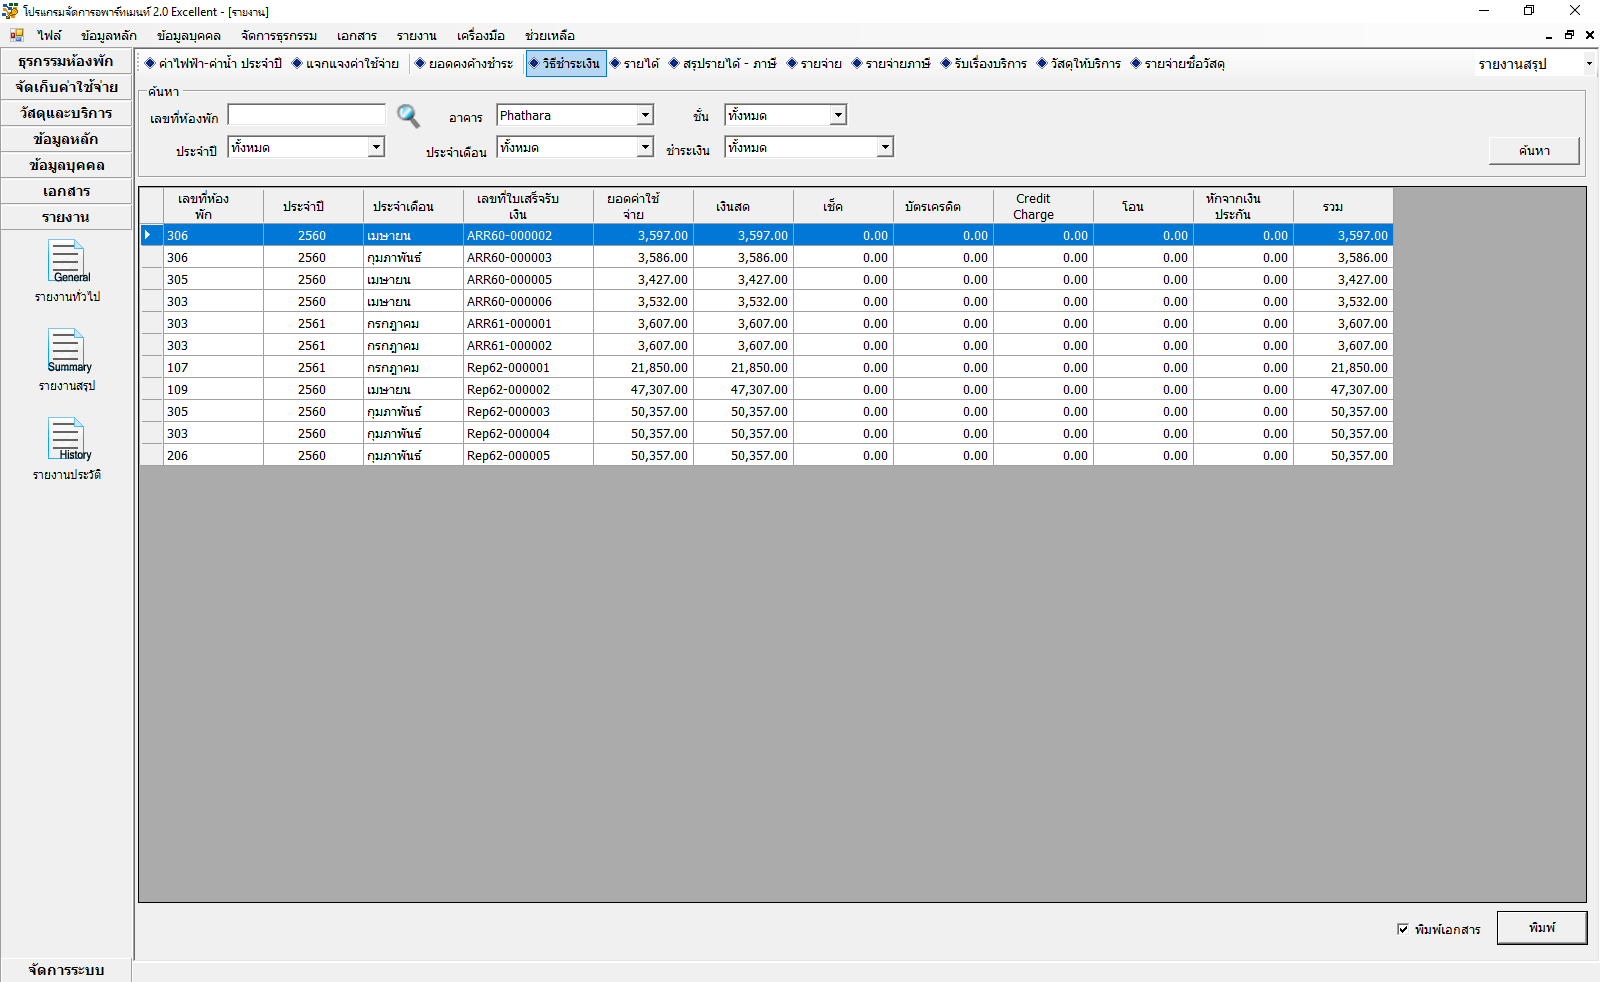Open รายงาน sidebar section
The width and height of the screenshot is (1600, 982).
tap(66, 217)
